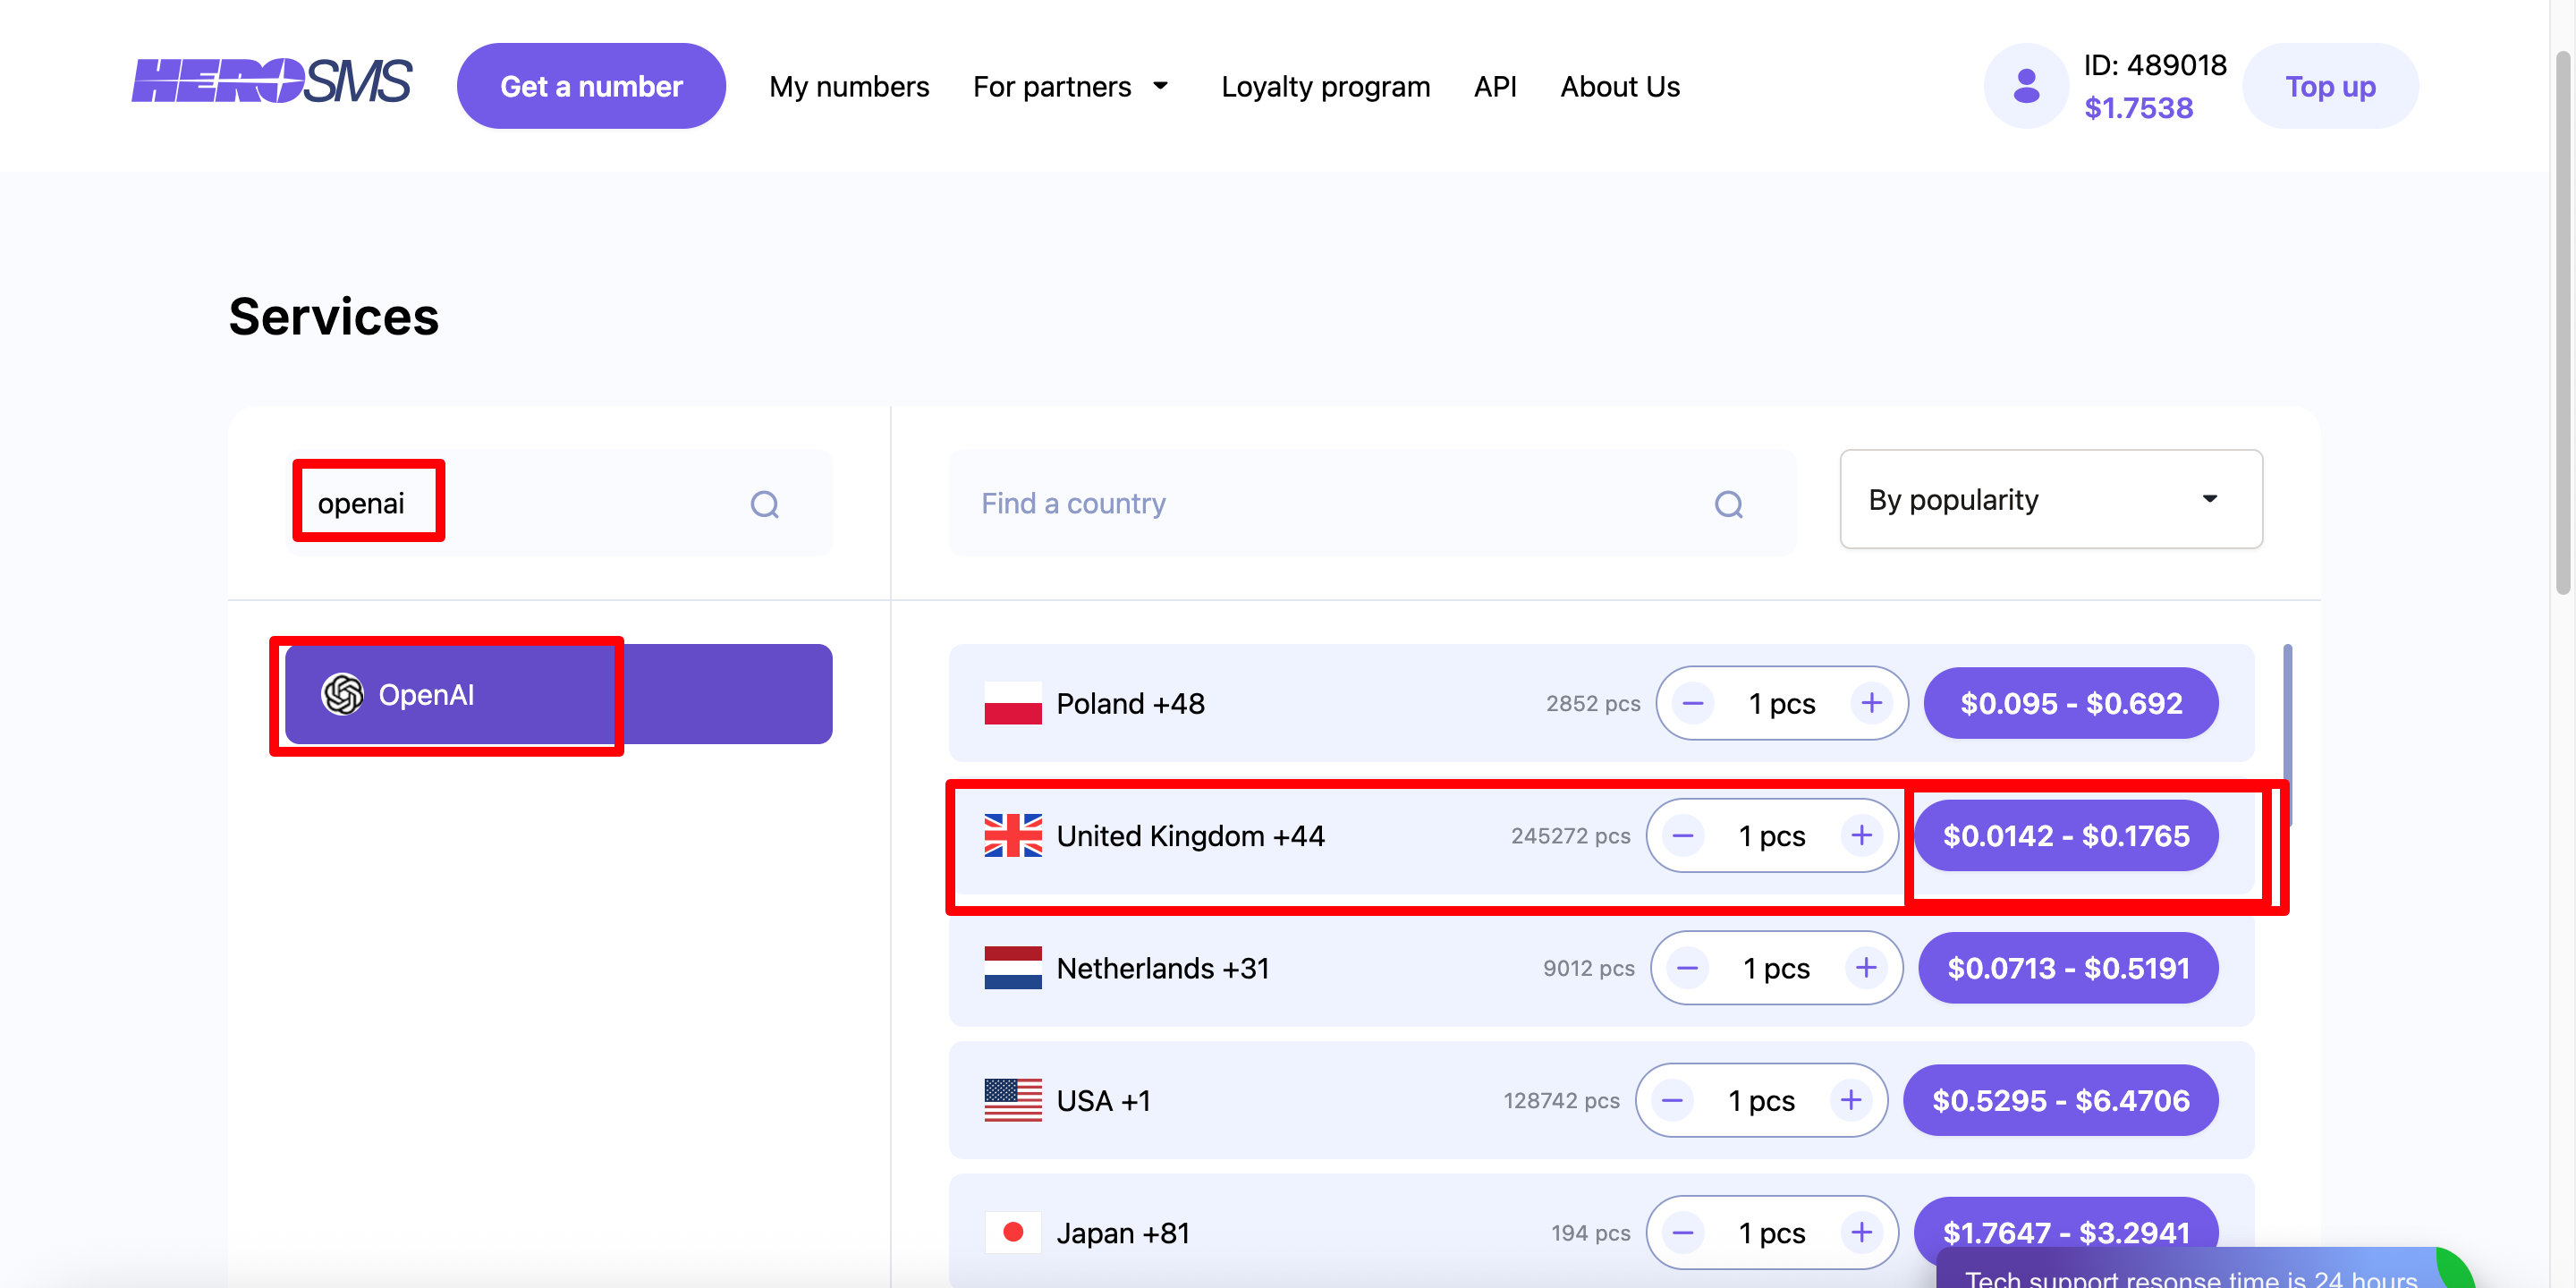2576x1288 pixels.
Task: Go to the Loyalty program page
Action: point(1325,87)
